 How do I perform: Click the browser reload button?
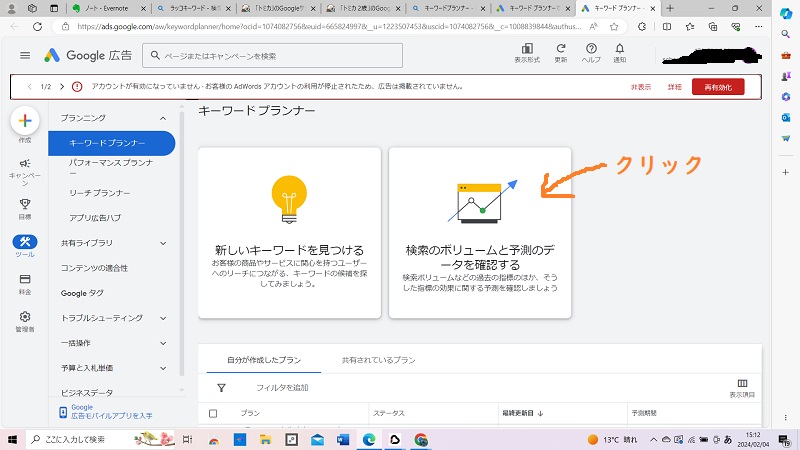(37, 27)
